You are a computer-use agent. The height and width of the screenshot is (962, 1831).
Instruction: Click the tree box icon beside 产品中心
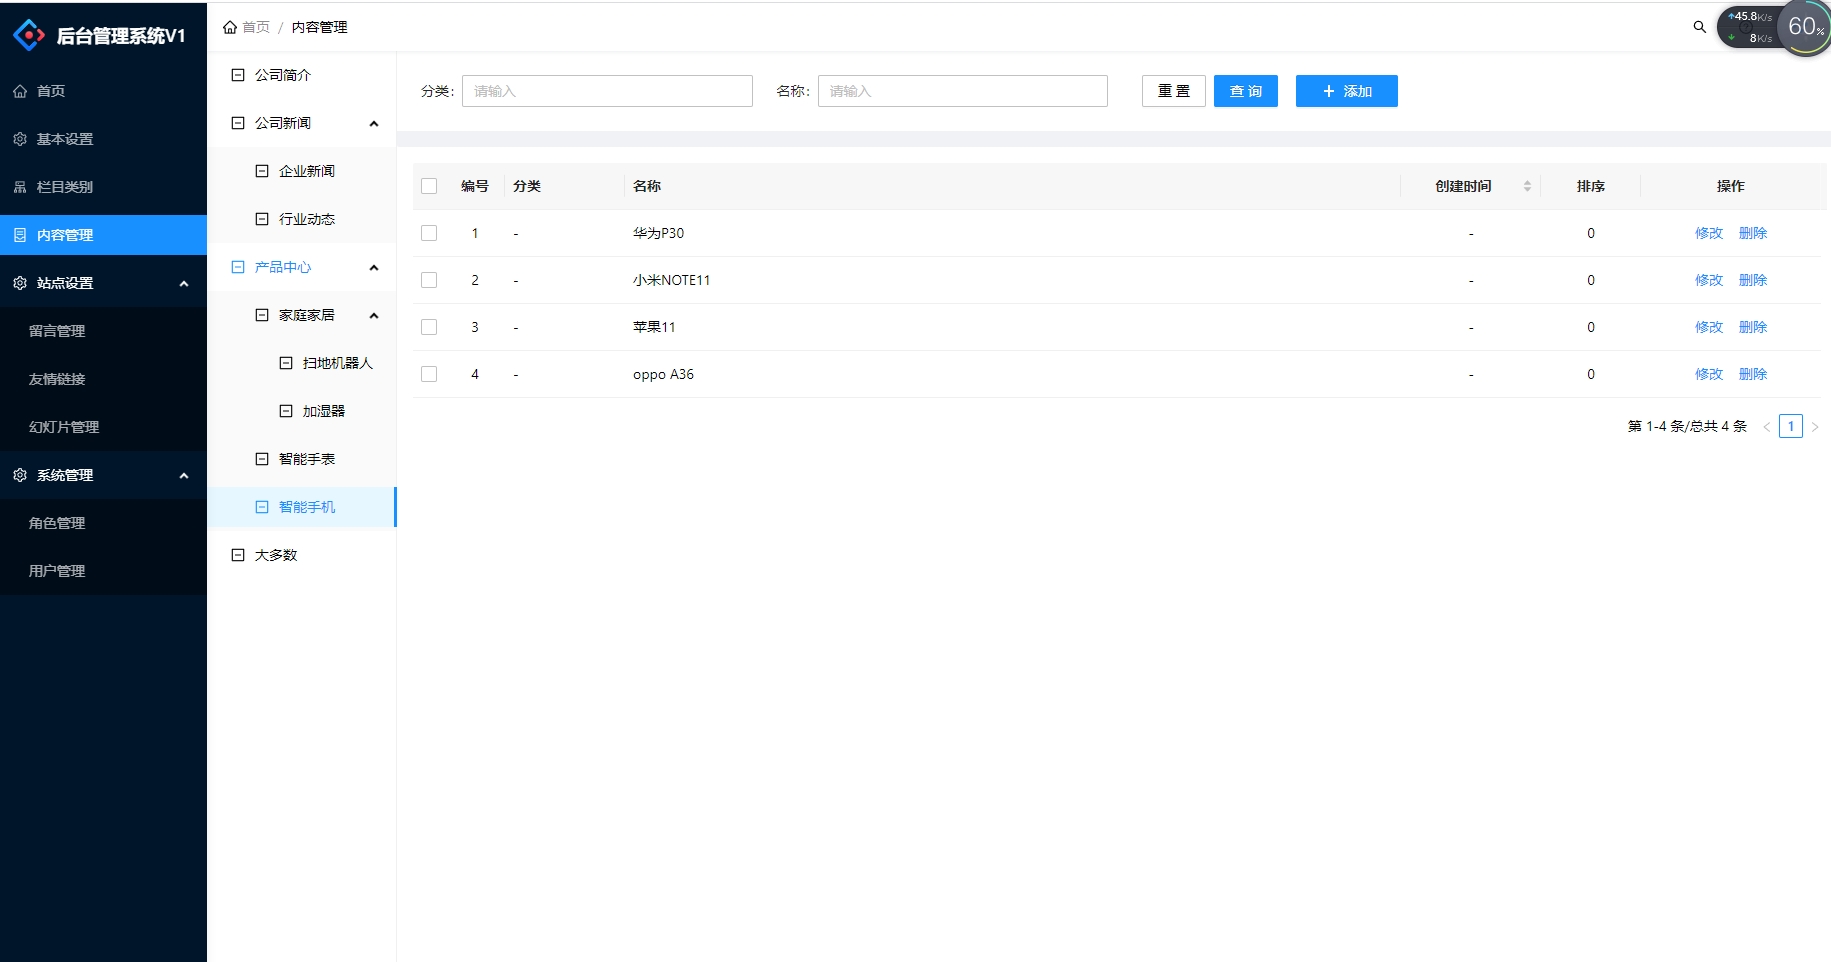(238, 267)
